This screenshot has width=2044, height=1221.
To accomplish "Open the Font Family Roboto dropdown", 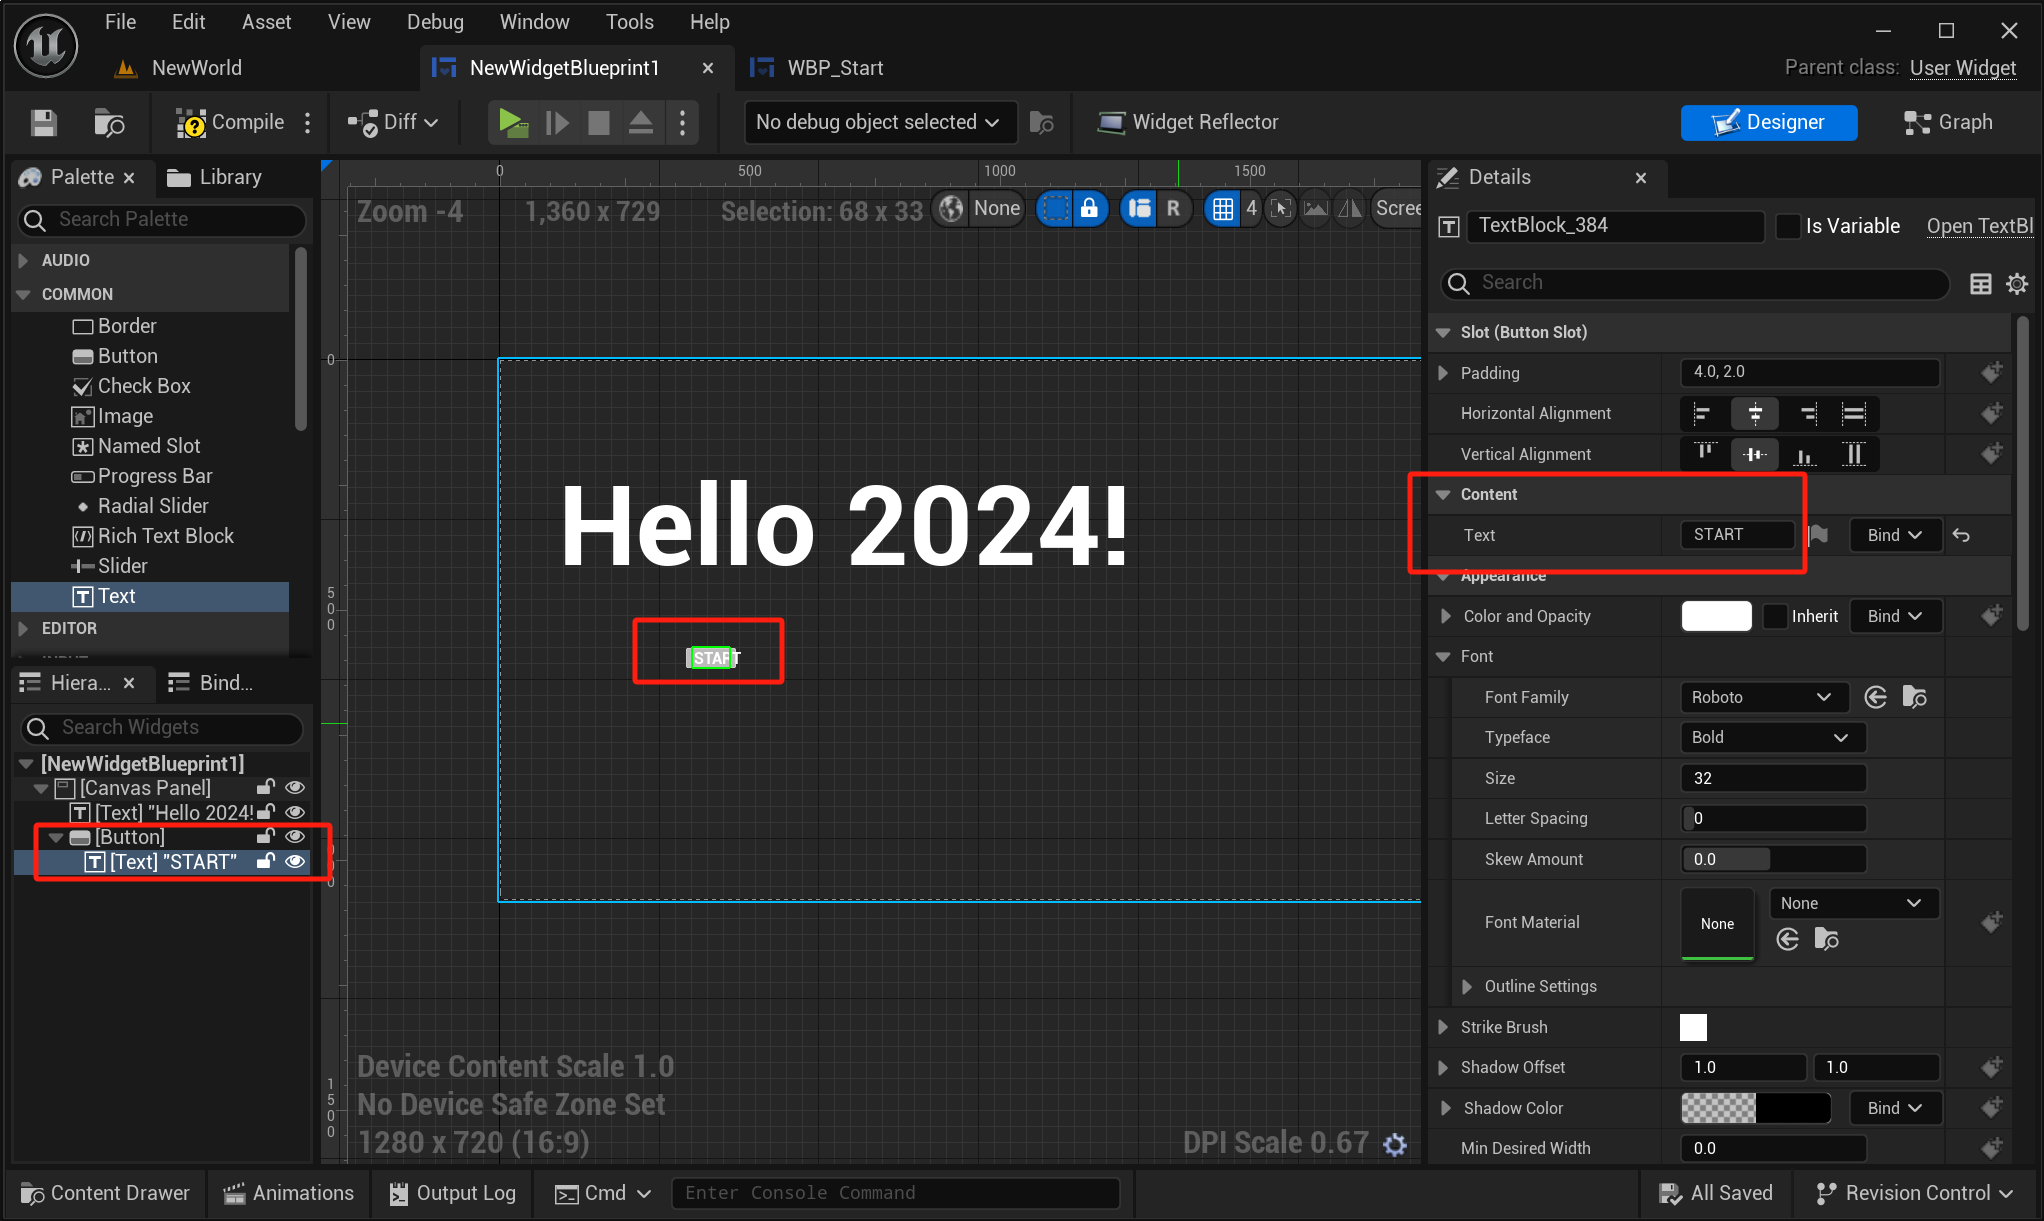I will click(x=1762, y=697).
